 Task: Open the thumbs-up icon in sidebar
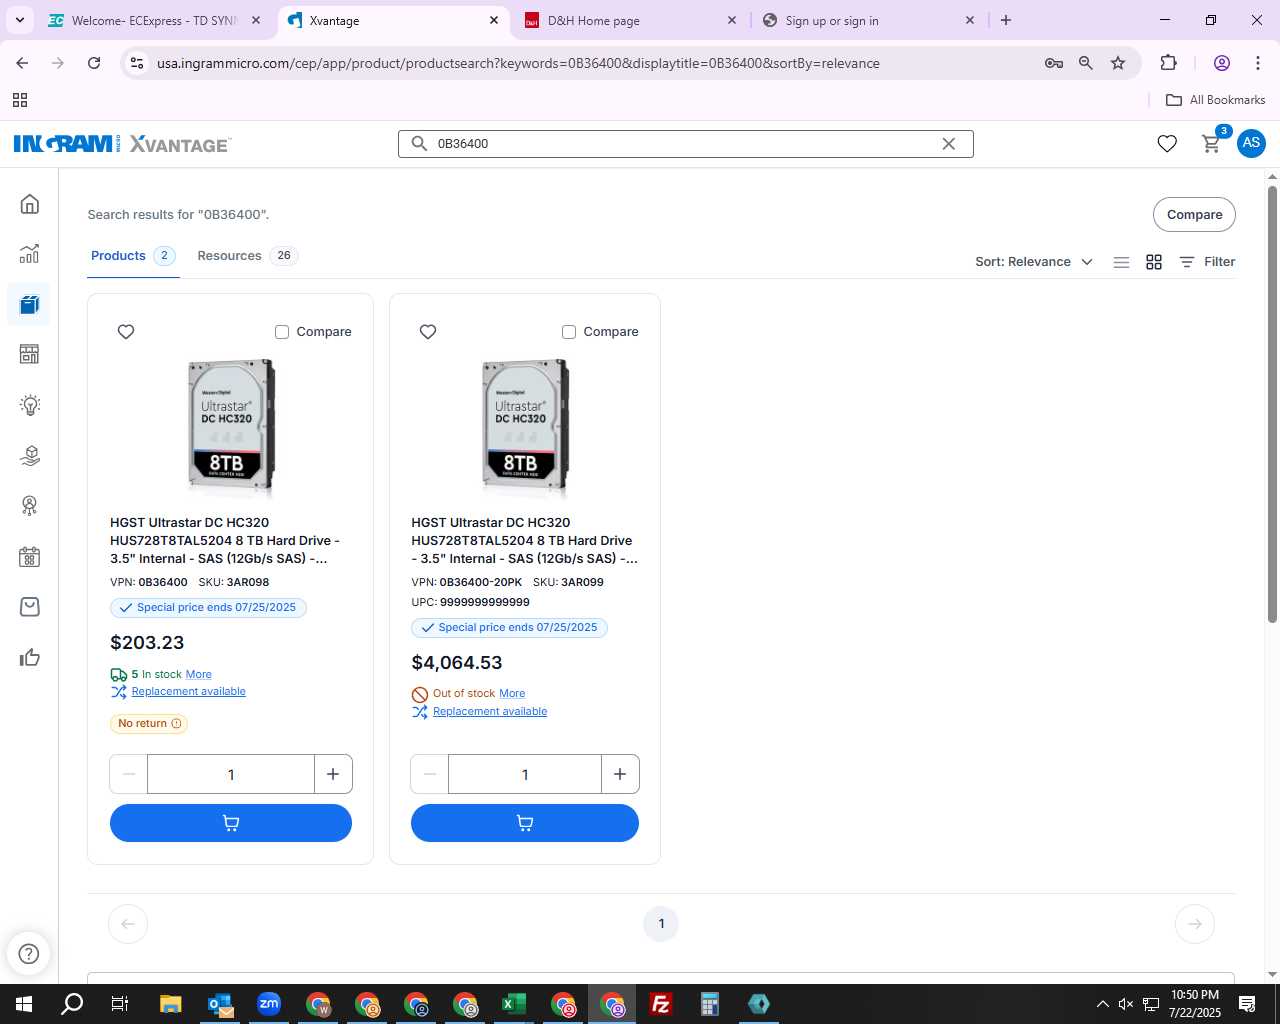point(30,657)
